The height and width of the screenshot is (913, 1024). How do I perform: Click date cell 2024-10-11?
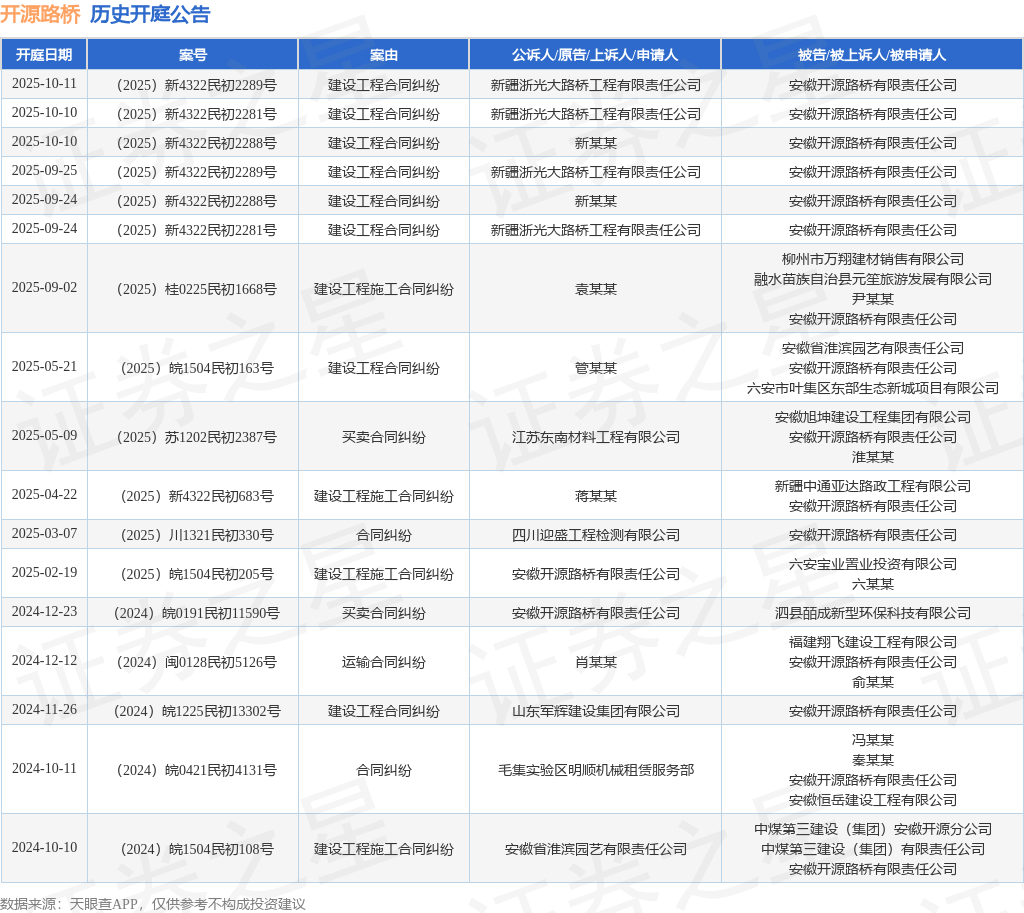[x=44, y=769]
